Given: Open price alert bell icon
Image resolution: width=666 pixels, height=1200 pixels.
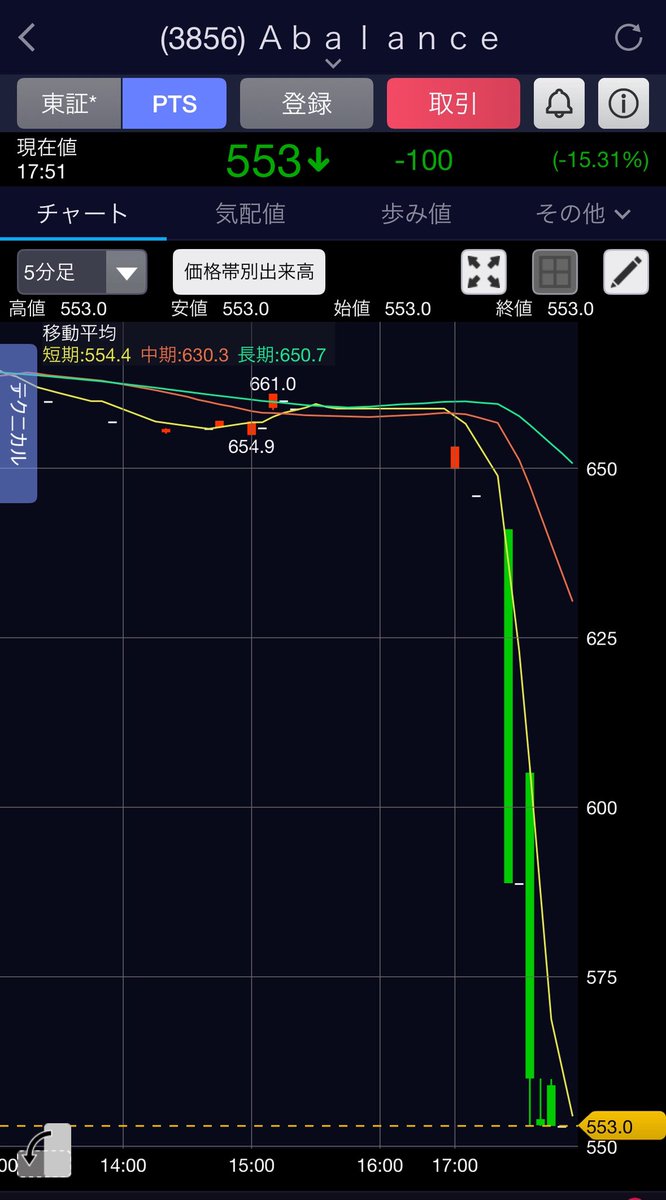Looking at the screenshot, I should [x=559, y=103].
